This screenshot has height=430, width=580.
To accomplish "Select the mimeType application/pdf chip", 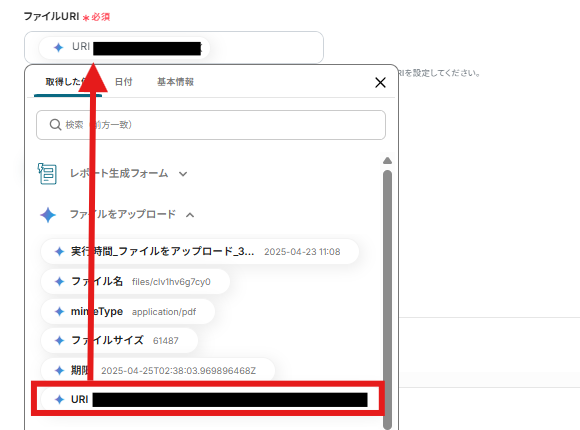I will 128,312.
